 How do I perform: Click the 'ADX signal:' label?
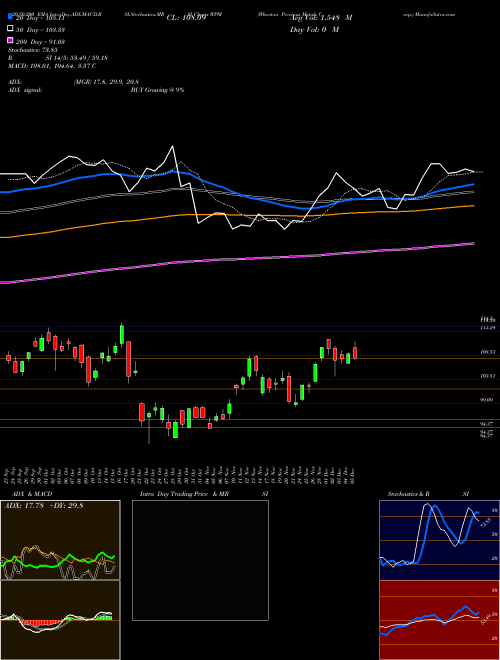click(x=25, y=90)
